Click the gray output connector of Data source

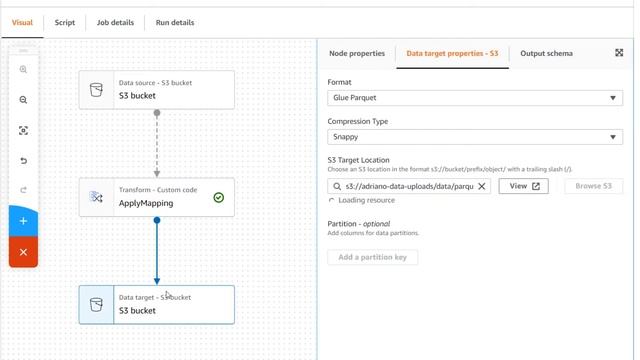(157, 113)
